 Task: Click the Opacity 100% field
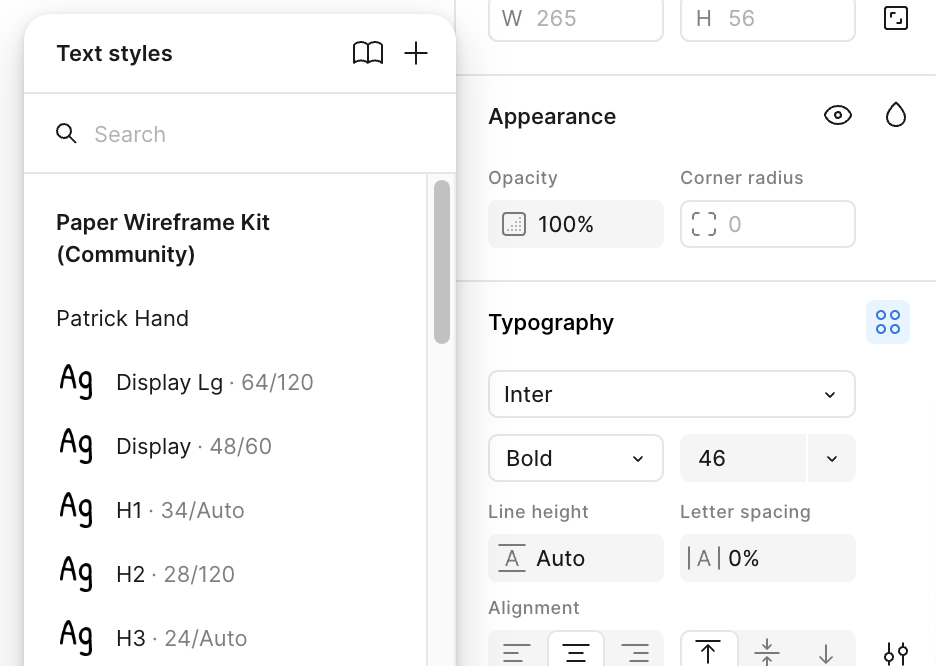[x=575, y=224]
